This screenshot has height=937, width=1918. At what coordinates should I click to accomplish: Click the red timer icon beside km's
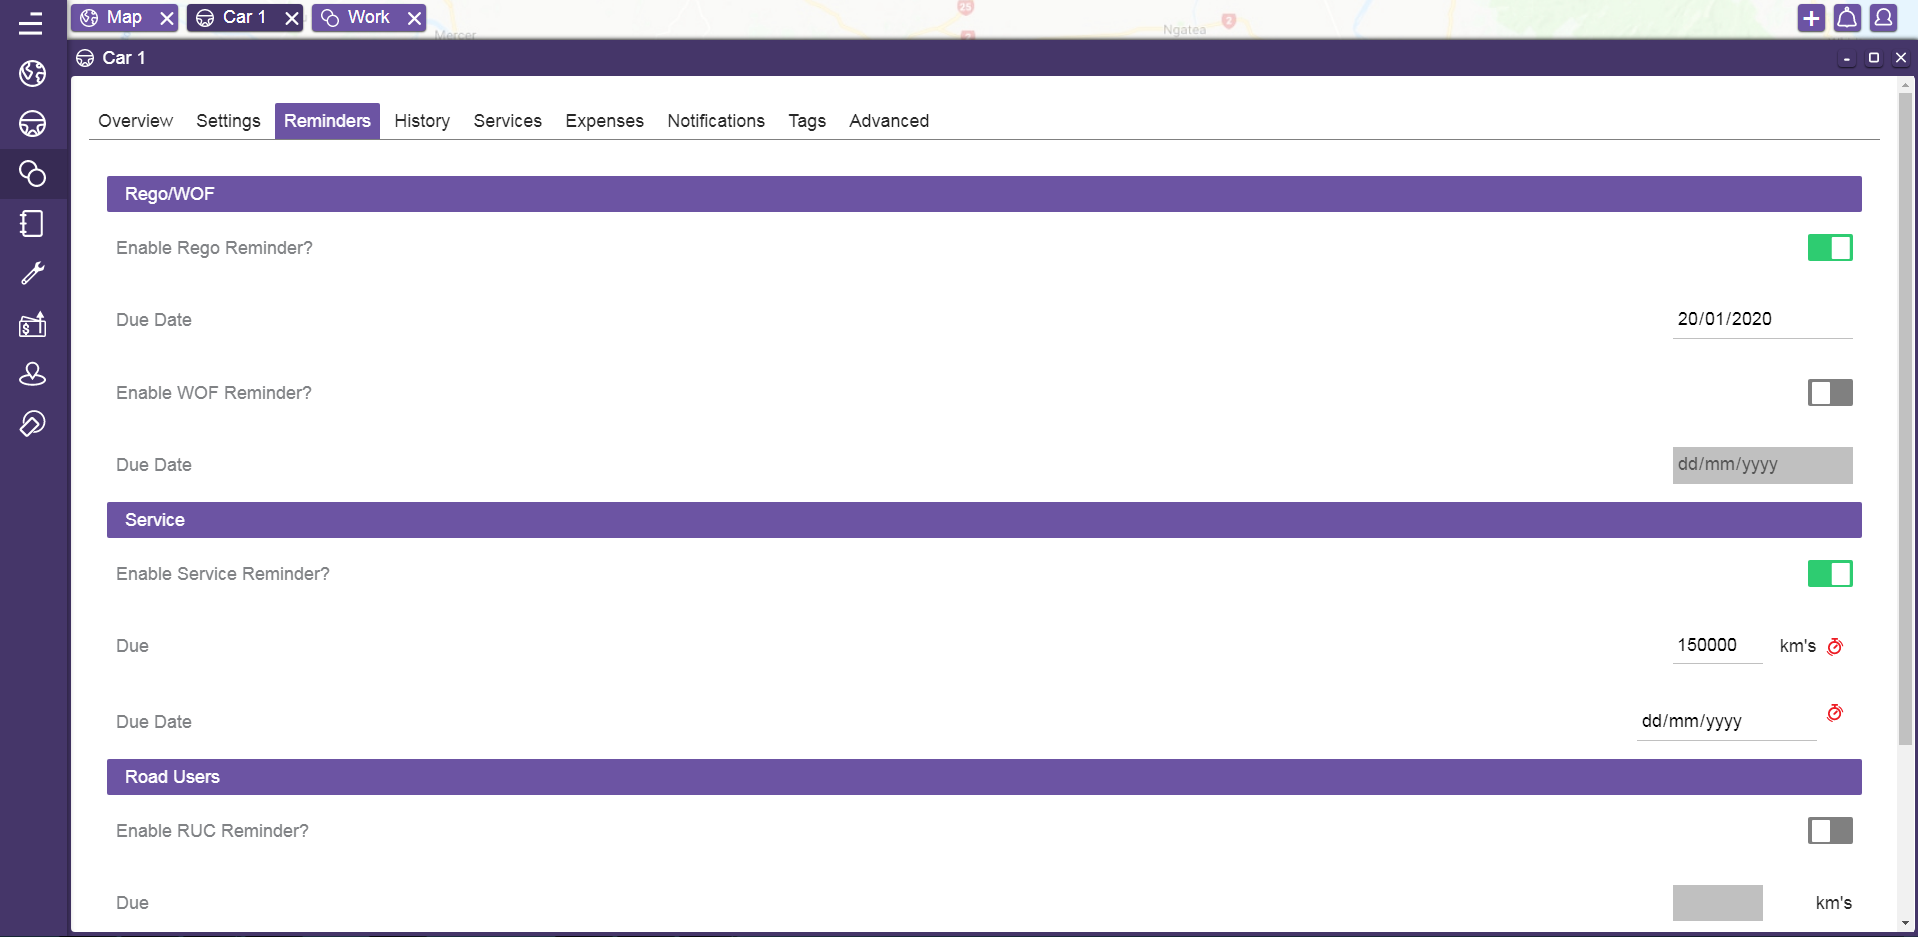click(1835, 646)
